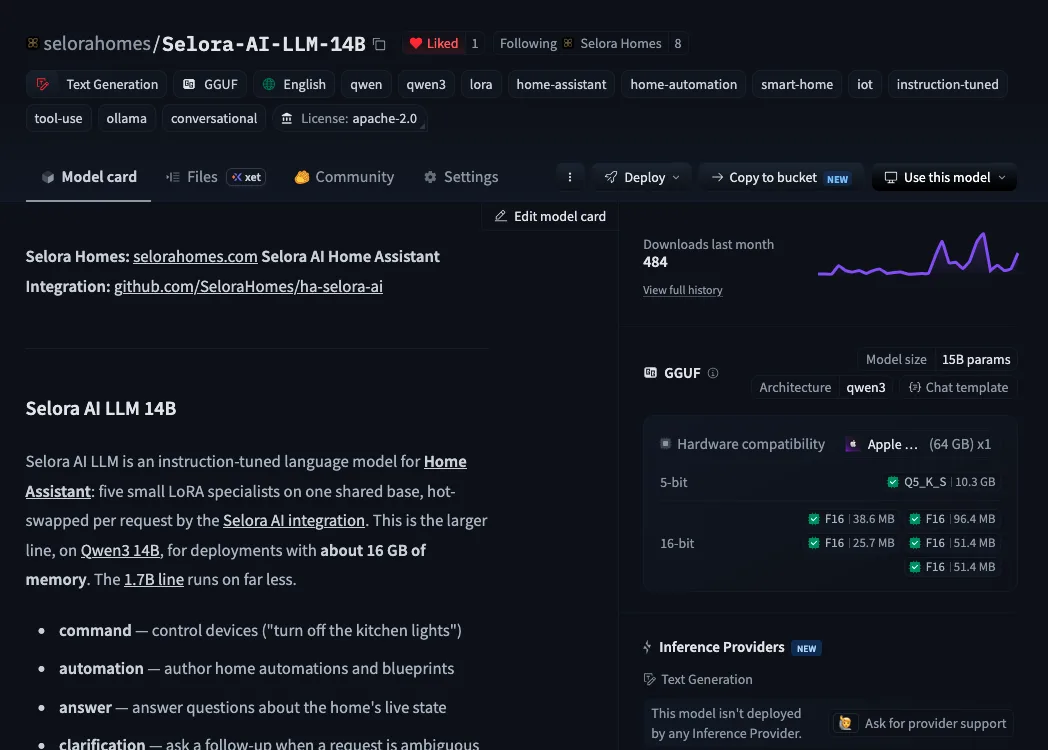Select the Q5_K_S 10.3 GB quantization
The width and height of the screenshot is (1048, 750).
(940, 482)
